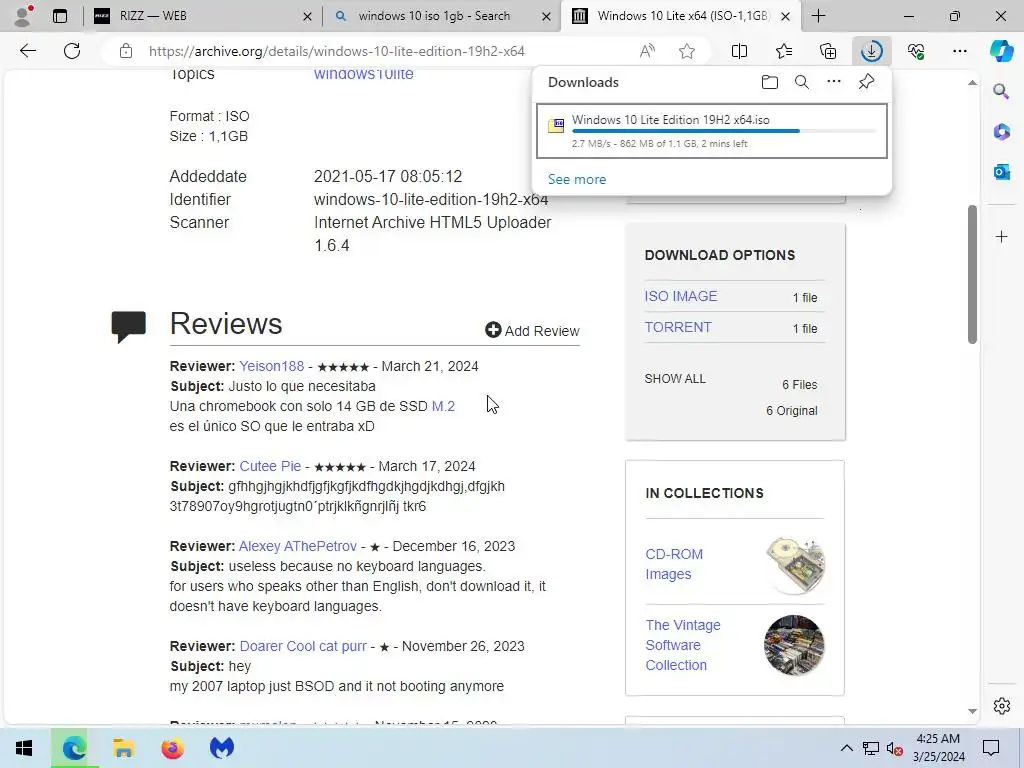Switch to windows 10 iso 1gb Search tab
The image size is (1024, 768).
[442, 16]
